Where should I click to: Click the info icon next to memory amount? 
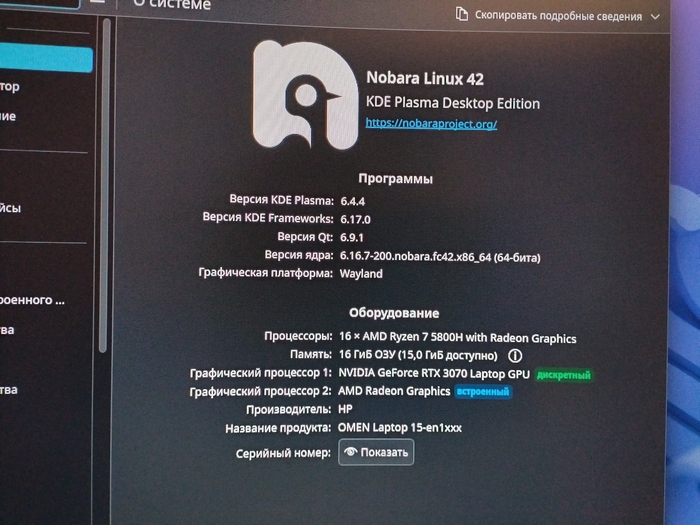[x=515, y=355]
